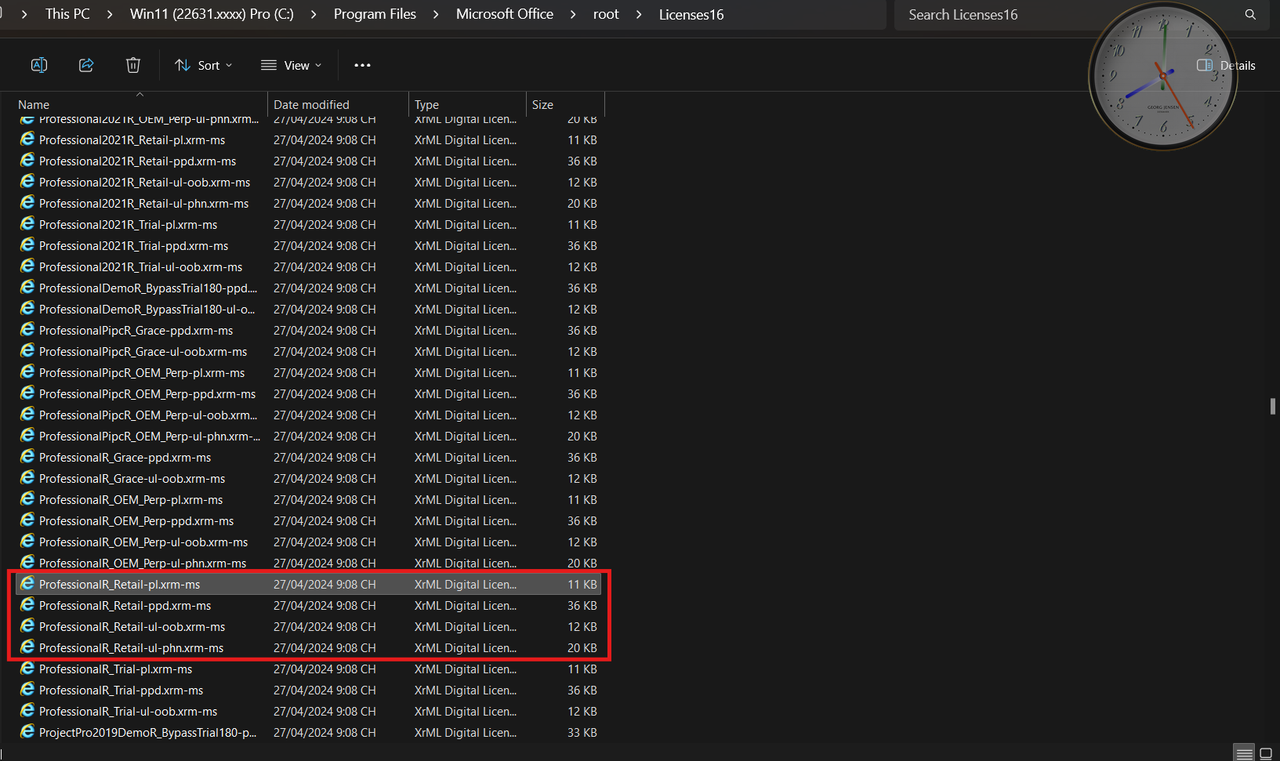Expand the chevron after root in the breadcrumb

[x=639, y=14]
